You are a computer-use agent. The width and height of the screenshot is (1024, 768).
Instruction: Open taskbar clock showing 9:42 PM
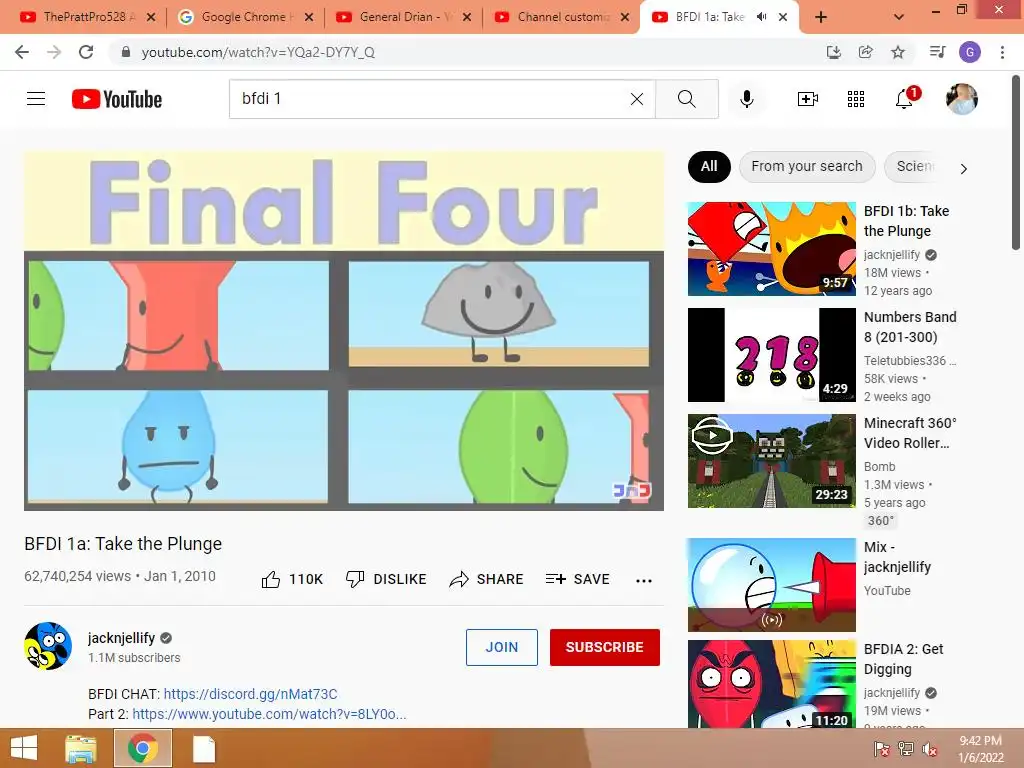[980, 749]
